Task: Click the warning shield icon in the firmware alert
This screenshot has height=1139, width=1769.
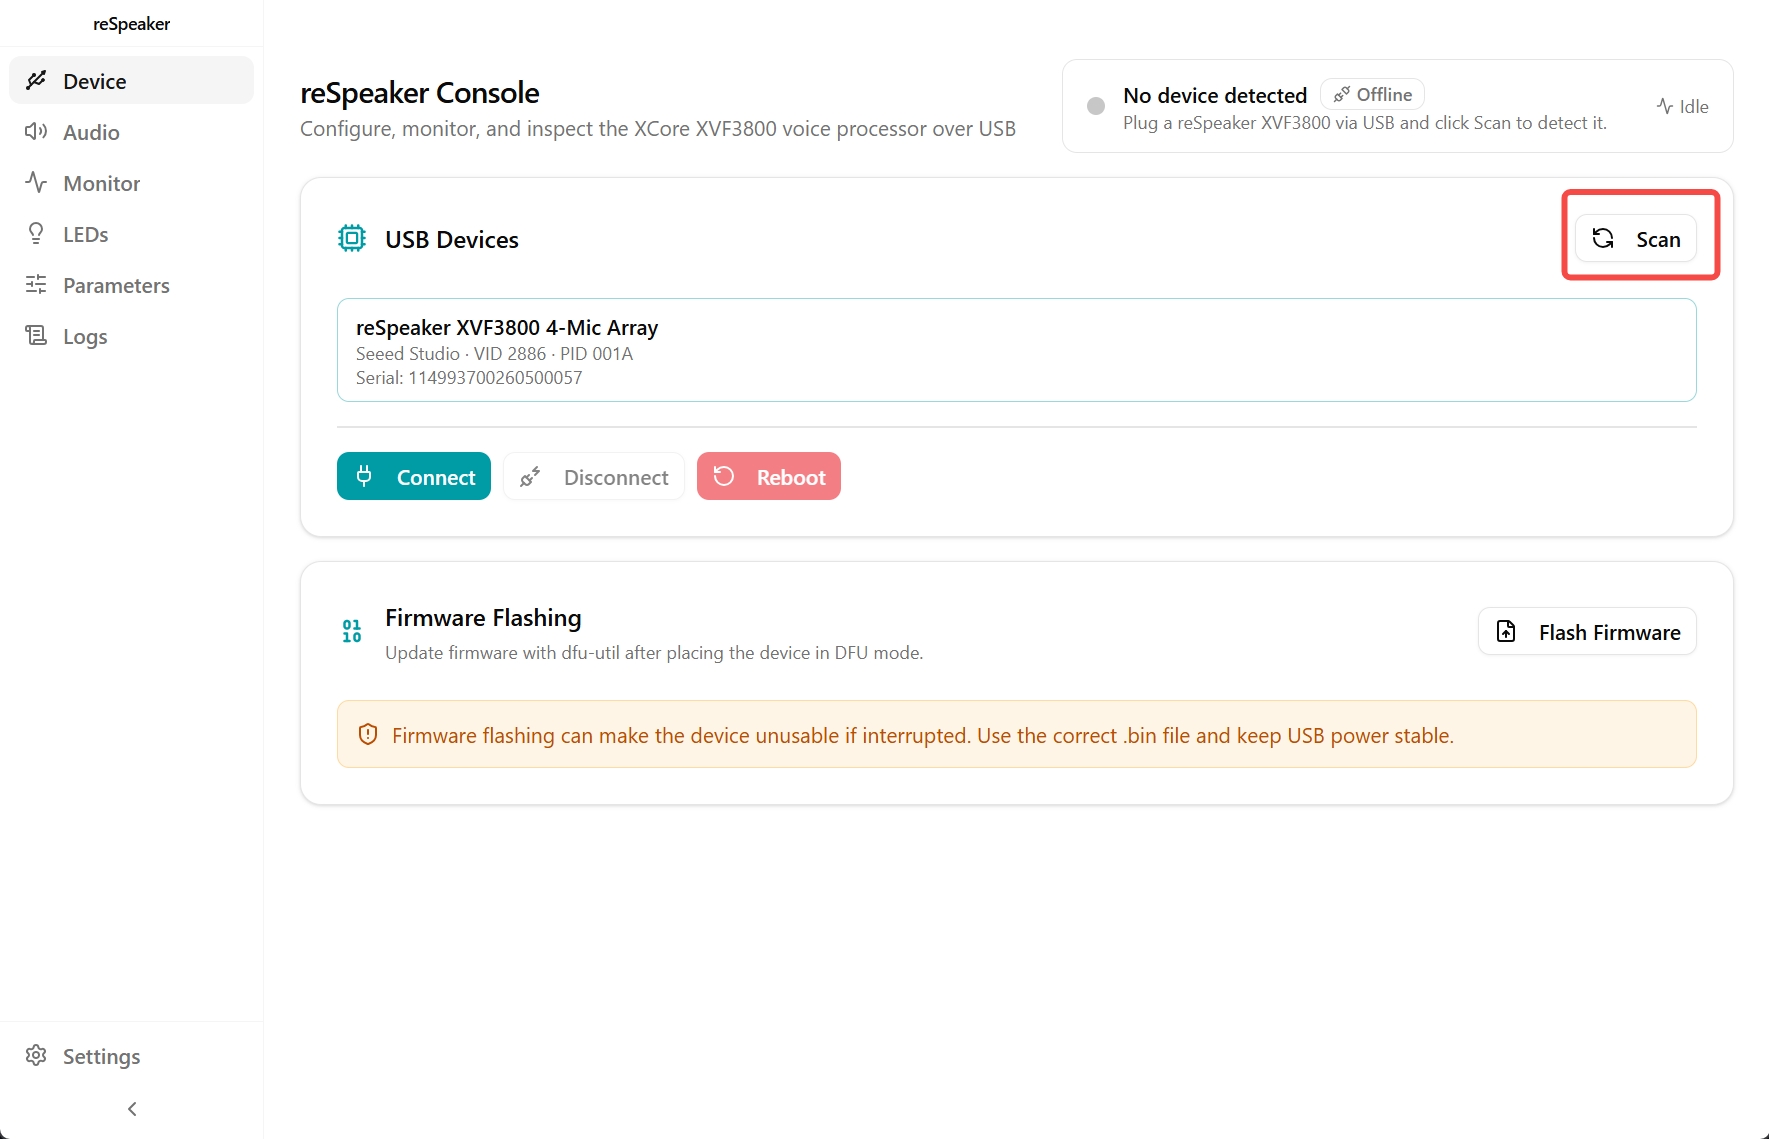Action: coord(368,735)
